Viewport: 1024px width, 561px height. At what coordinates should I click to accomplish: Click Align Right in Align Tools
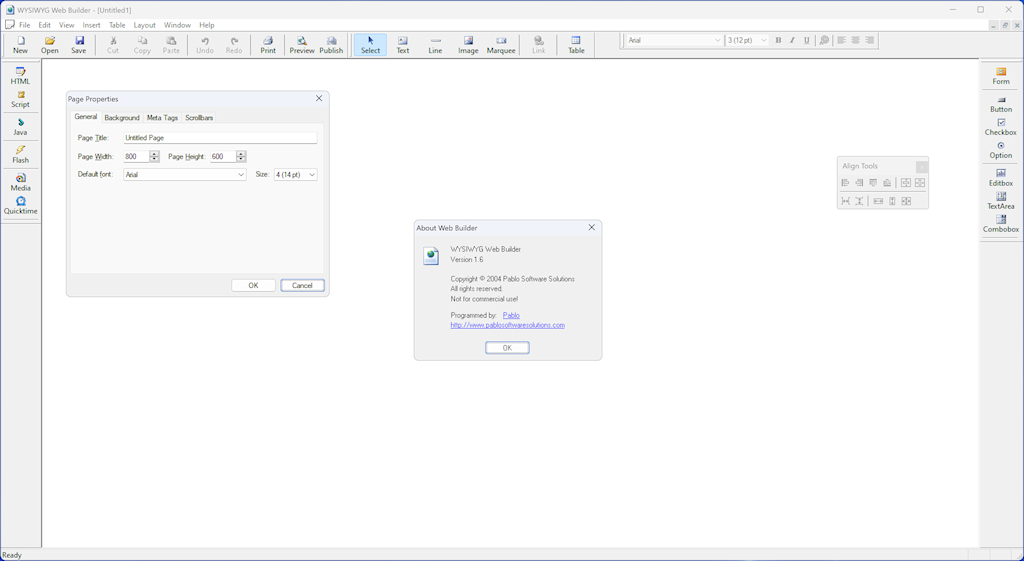pyautogui.click(x=859, y=183)
